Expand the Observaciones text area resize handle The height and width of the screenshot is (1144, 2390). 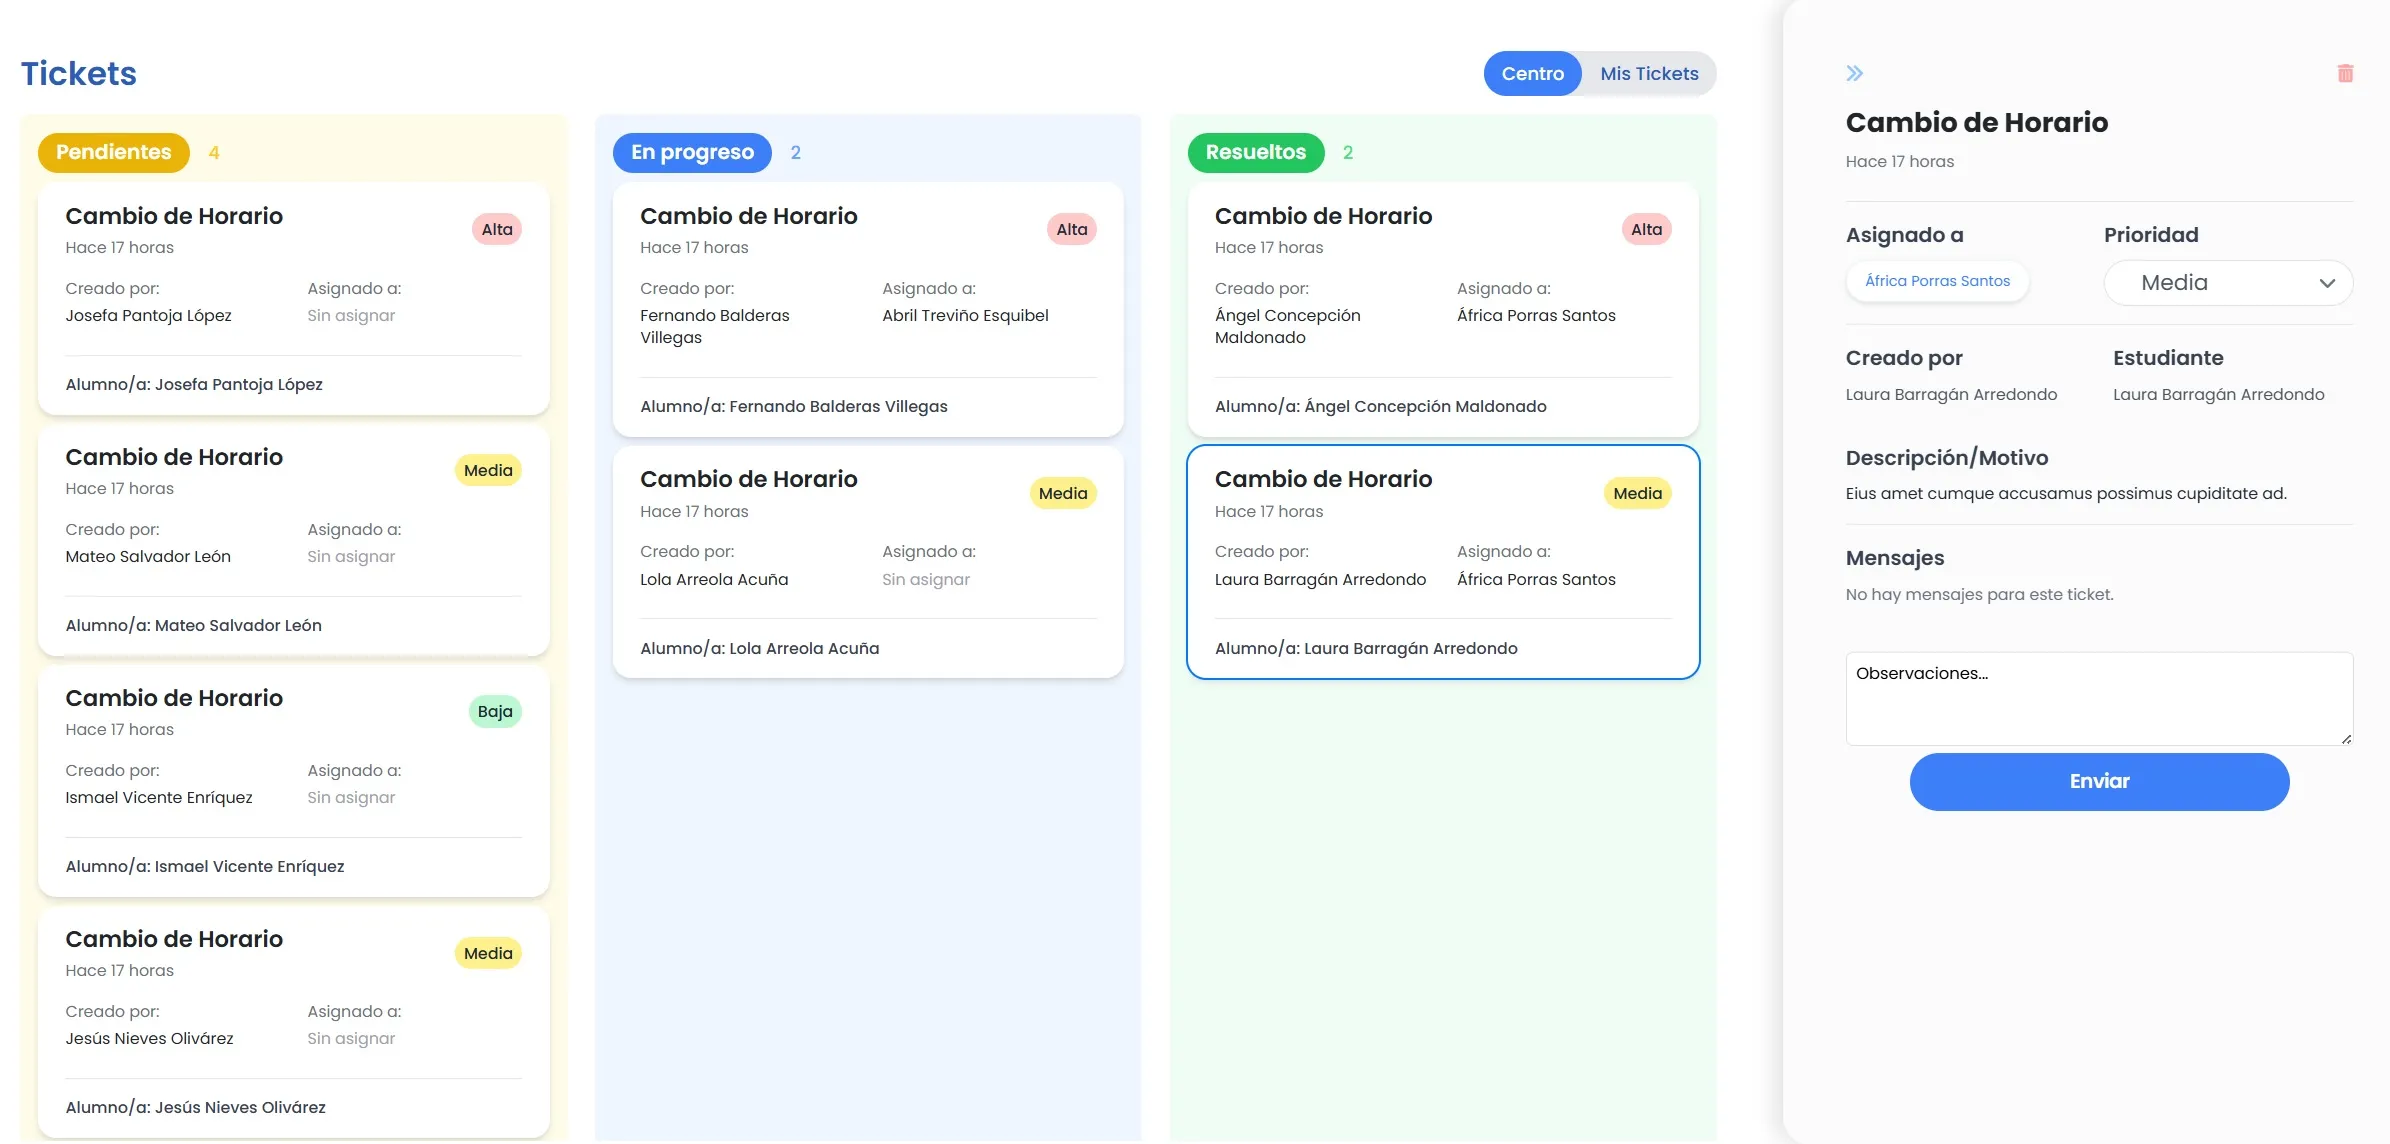point(2347,739)
